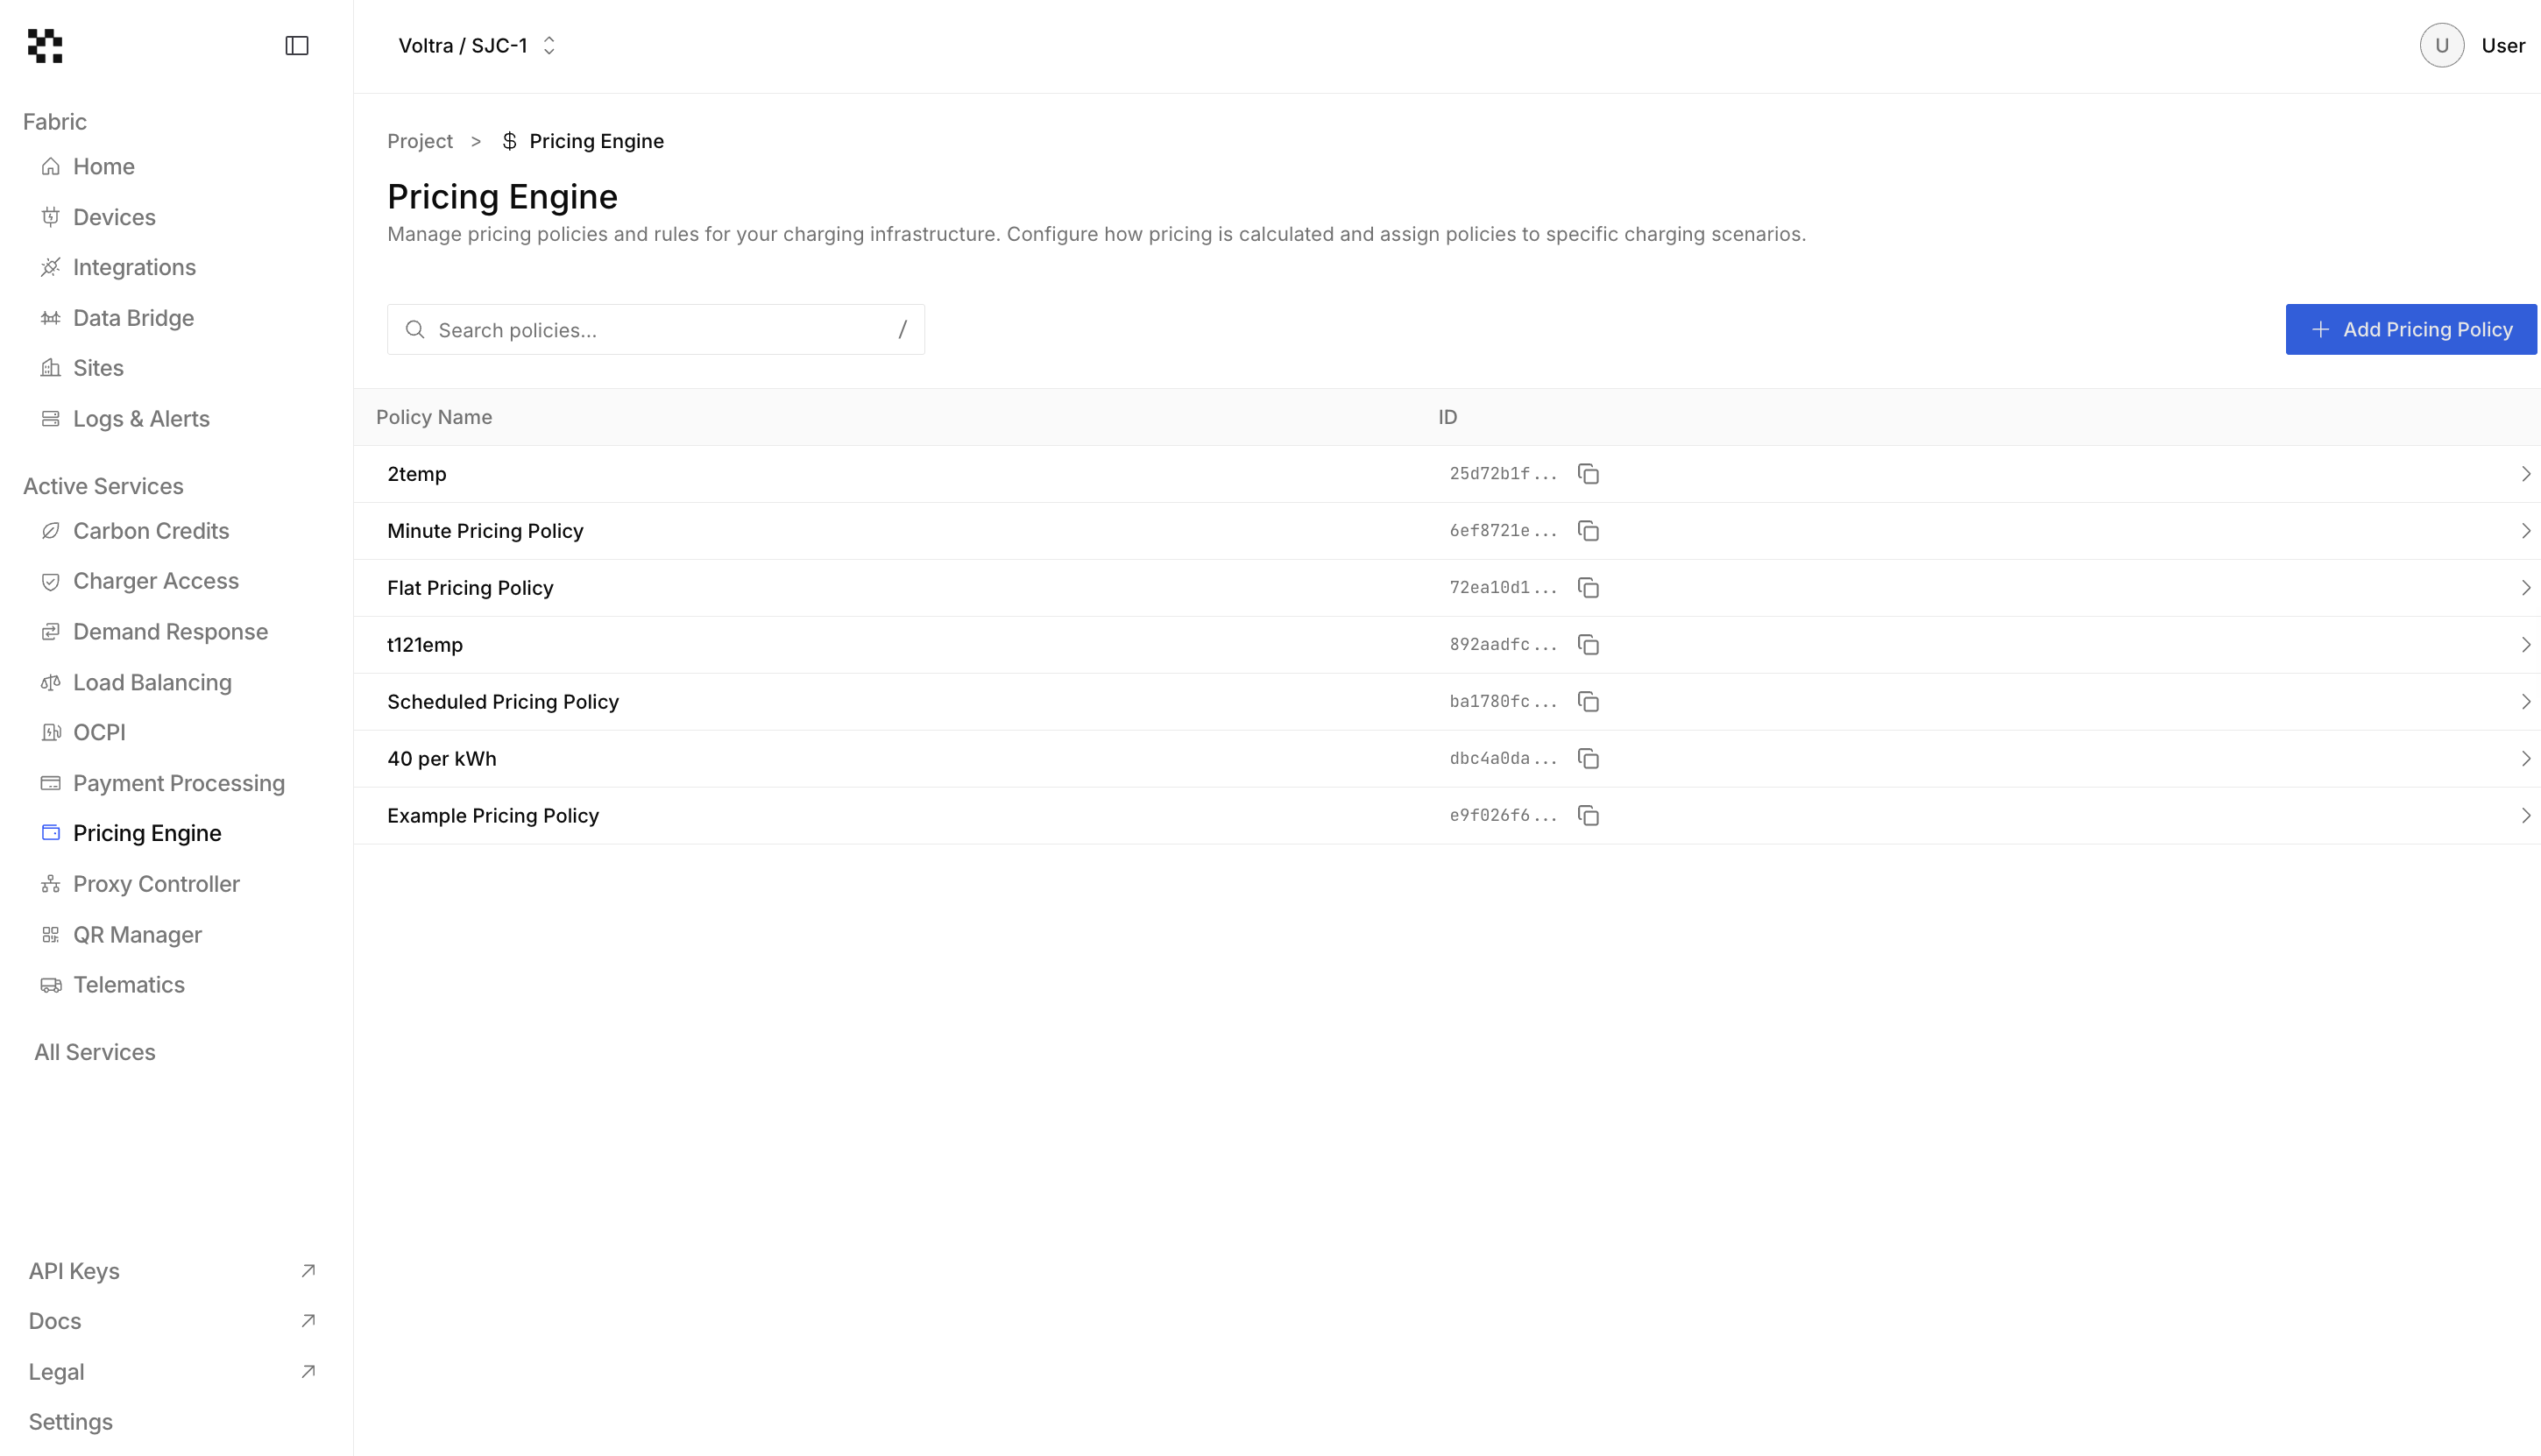
Task: Copy the Flat Pricing Policy ID
Action: 1588,588
